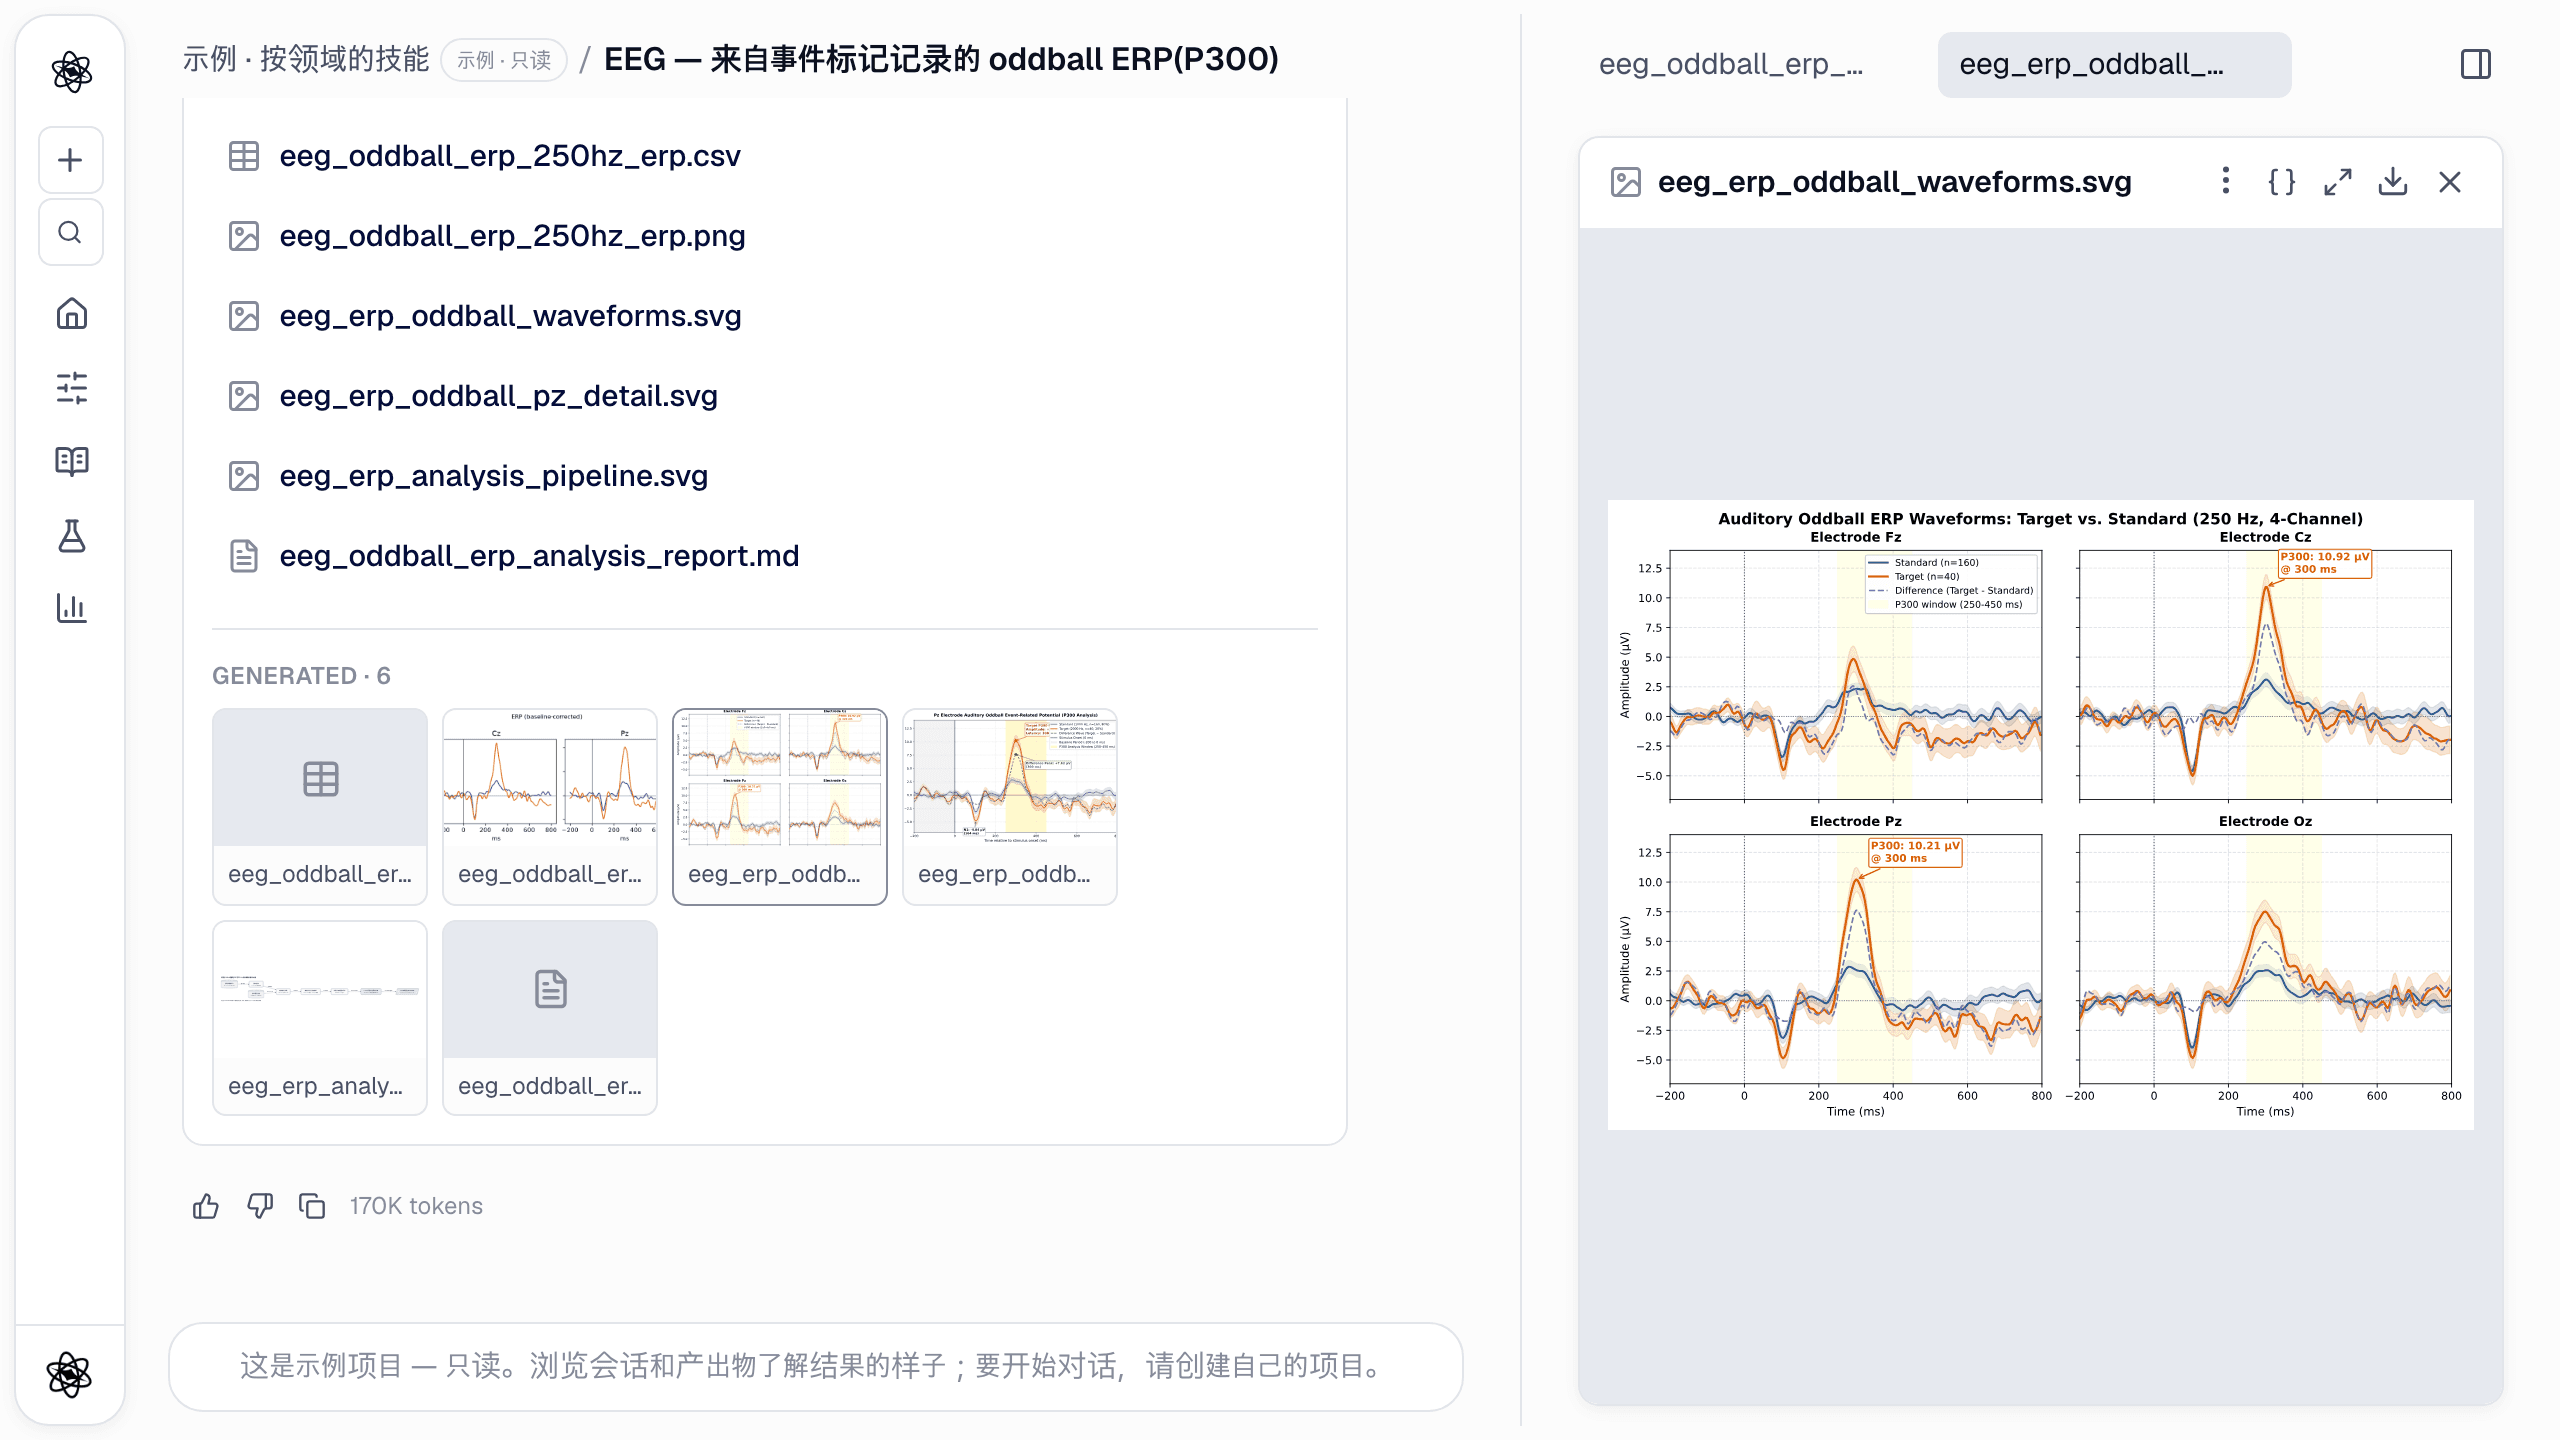The height and width of the screenshot is (1440, 2560).
Task: Click the waveform chart image in preview
Action: point(2040,814)
